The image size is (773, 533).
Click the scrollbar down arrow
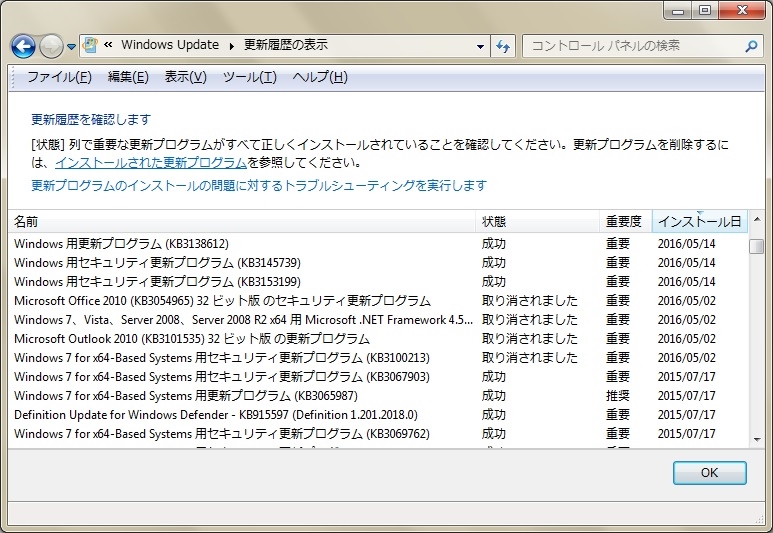757,440
